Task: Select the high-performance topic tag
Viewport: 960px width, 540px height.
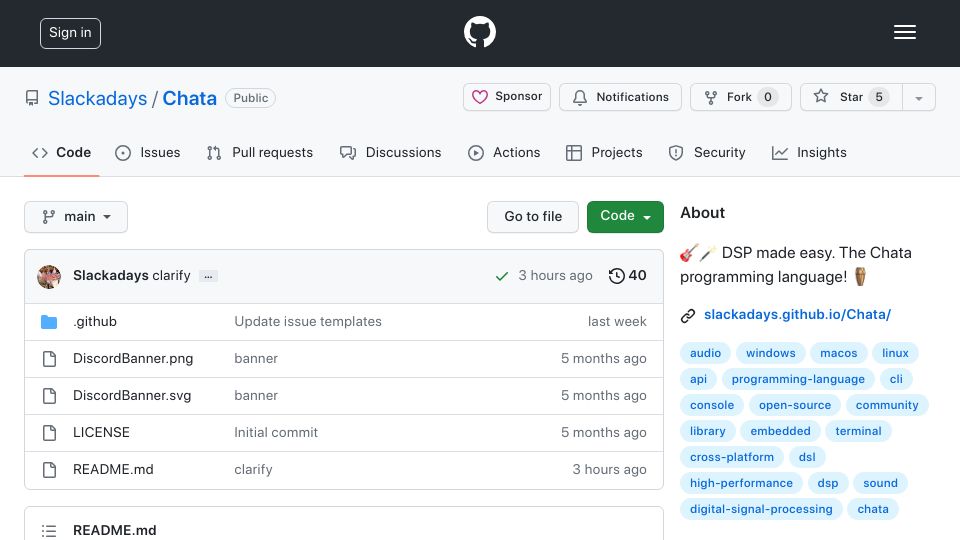Action: tap(741, 483)
